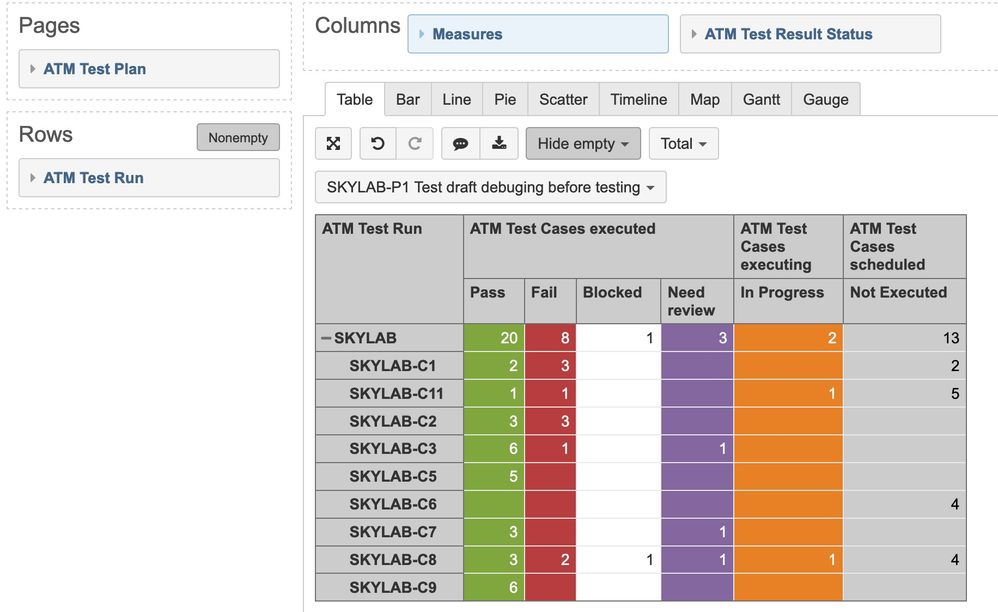Viewport: 998px width, 612px height.
Task: Switch to the Bar chart tab
Action: click(x=407, y=99)
